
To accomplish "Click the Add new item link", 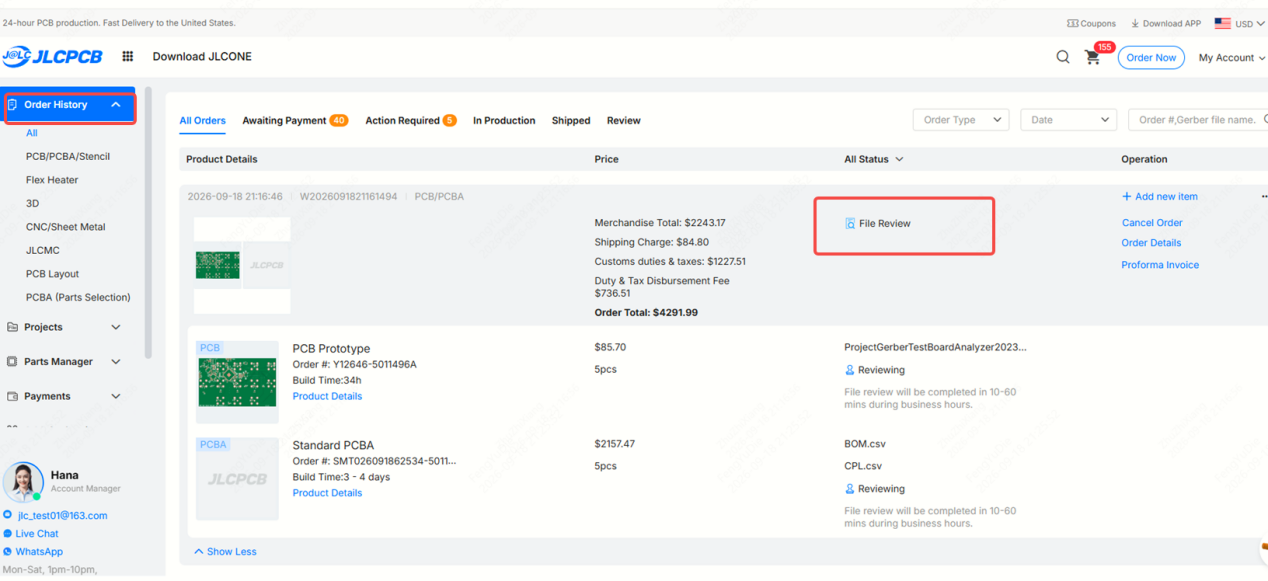I will click(x=1160, y=197).
